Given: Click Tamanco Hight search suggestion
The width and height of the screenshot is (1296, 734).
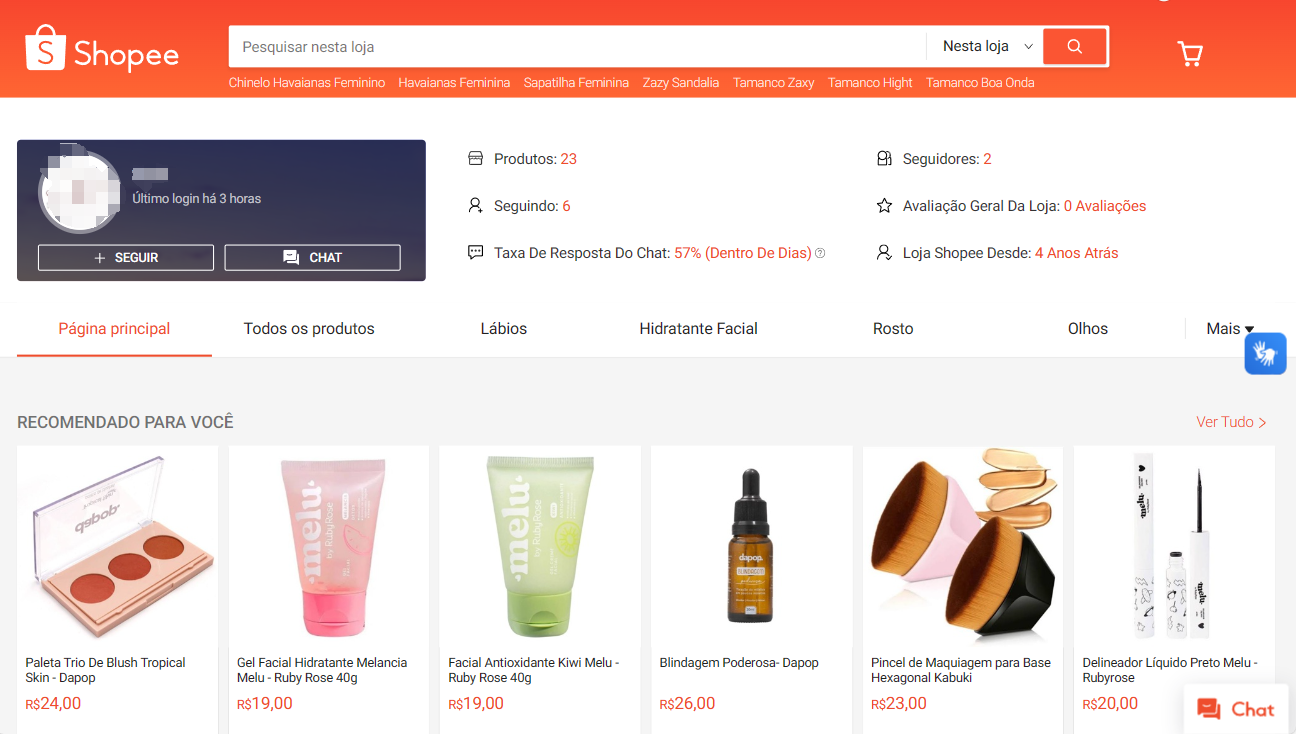Looking at the screenshot, I should click(x=870, y=83).
